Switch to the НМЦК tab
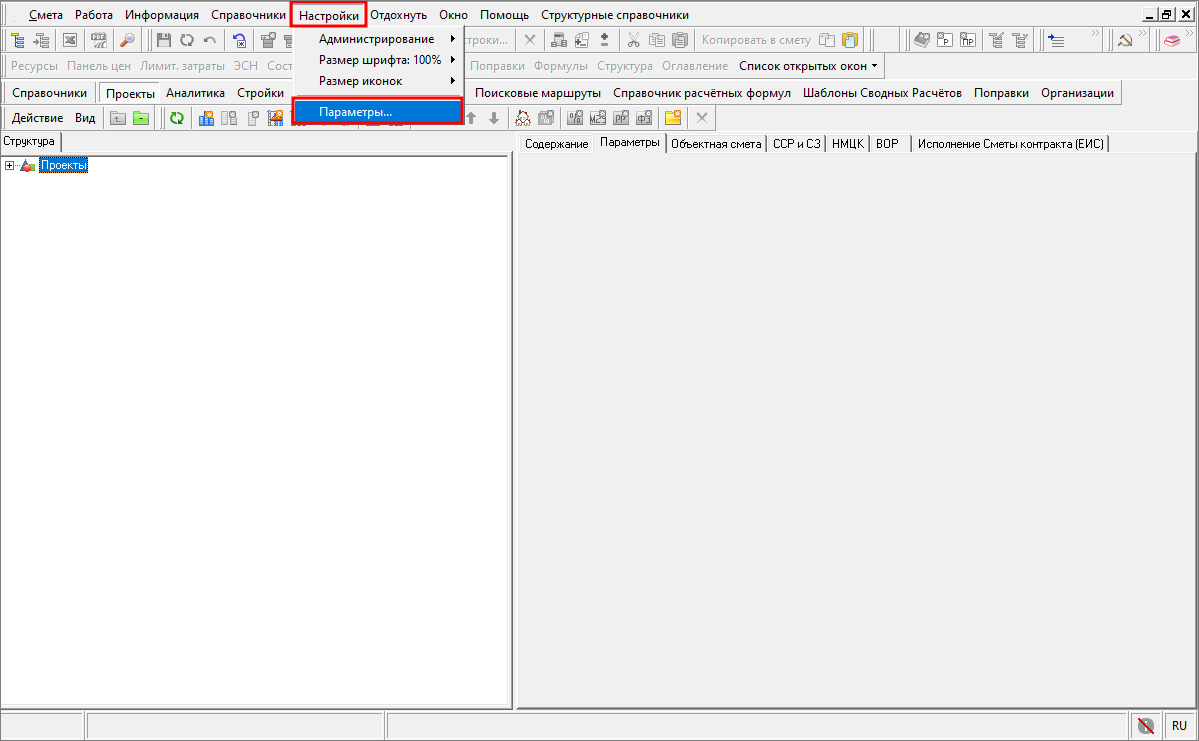The image size is (1199, 741). [847, 144]
